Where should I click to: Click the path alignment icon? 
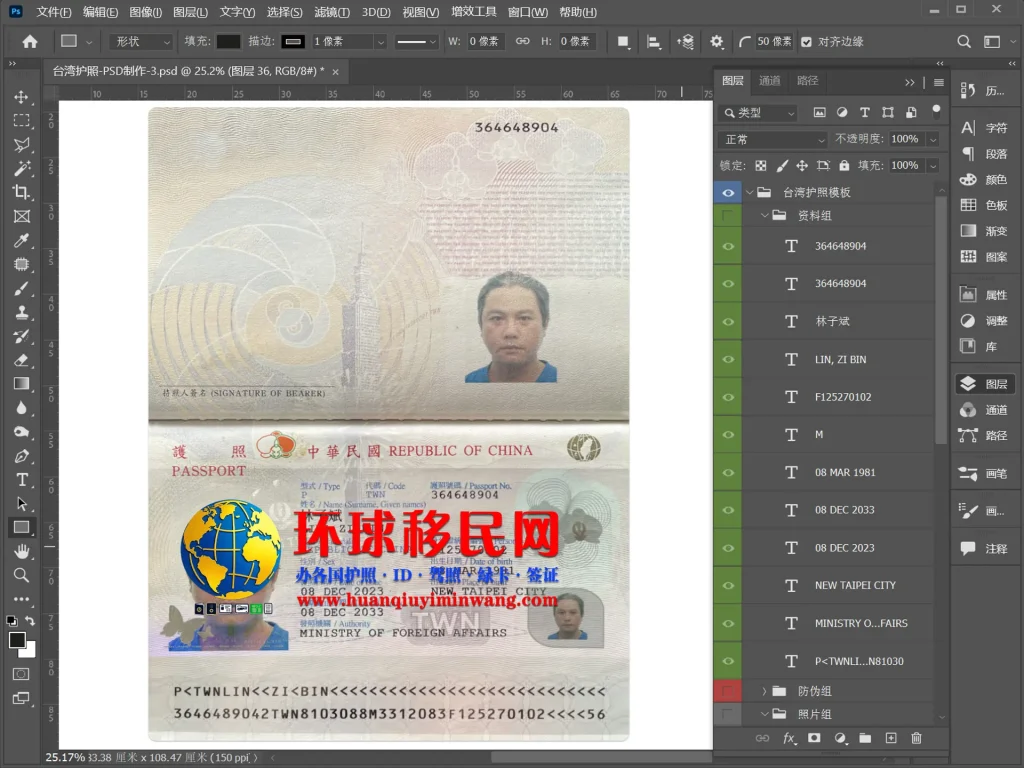pyautogui.click(x=653, y=42)
